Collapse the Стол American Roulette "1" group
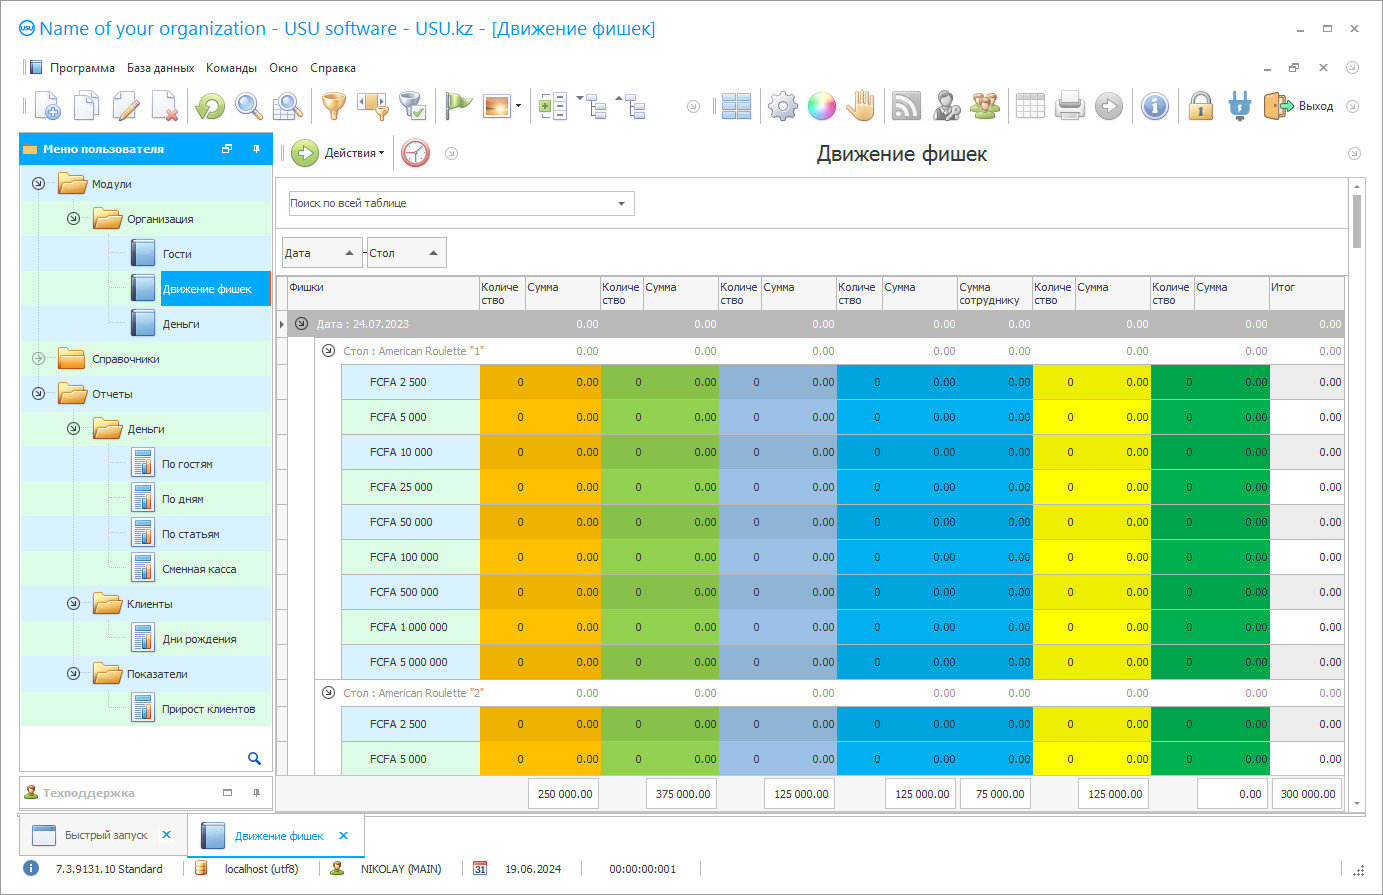This screenshot has height=895, width=1383. (328, 351)
